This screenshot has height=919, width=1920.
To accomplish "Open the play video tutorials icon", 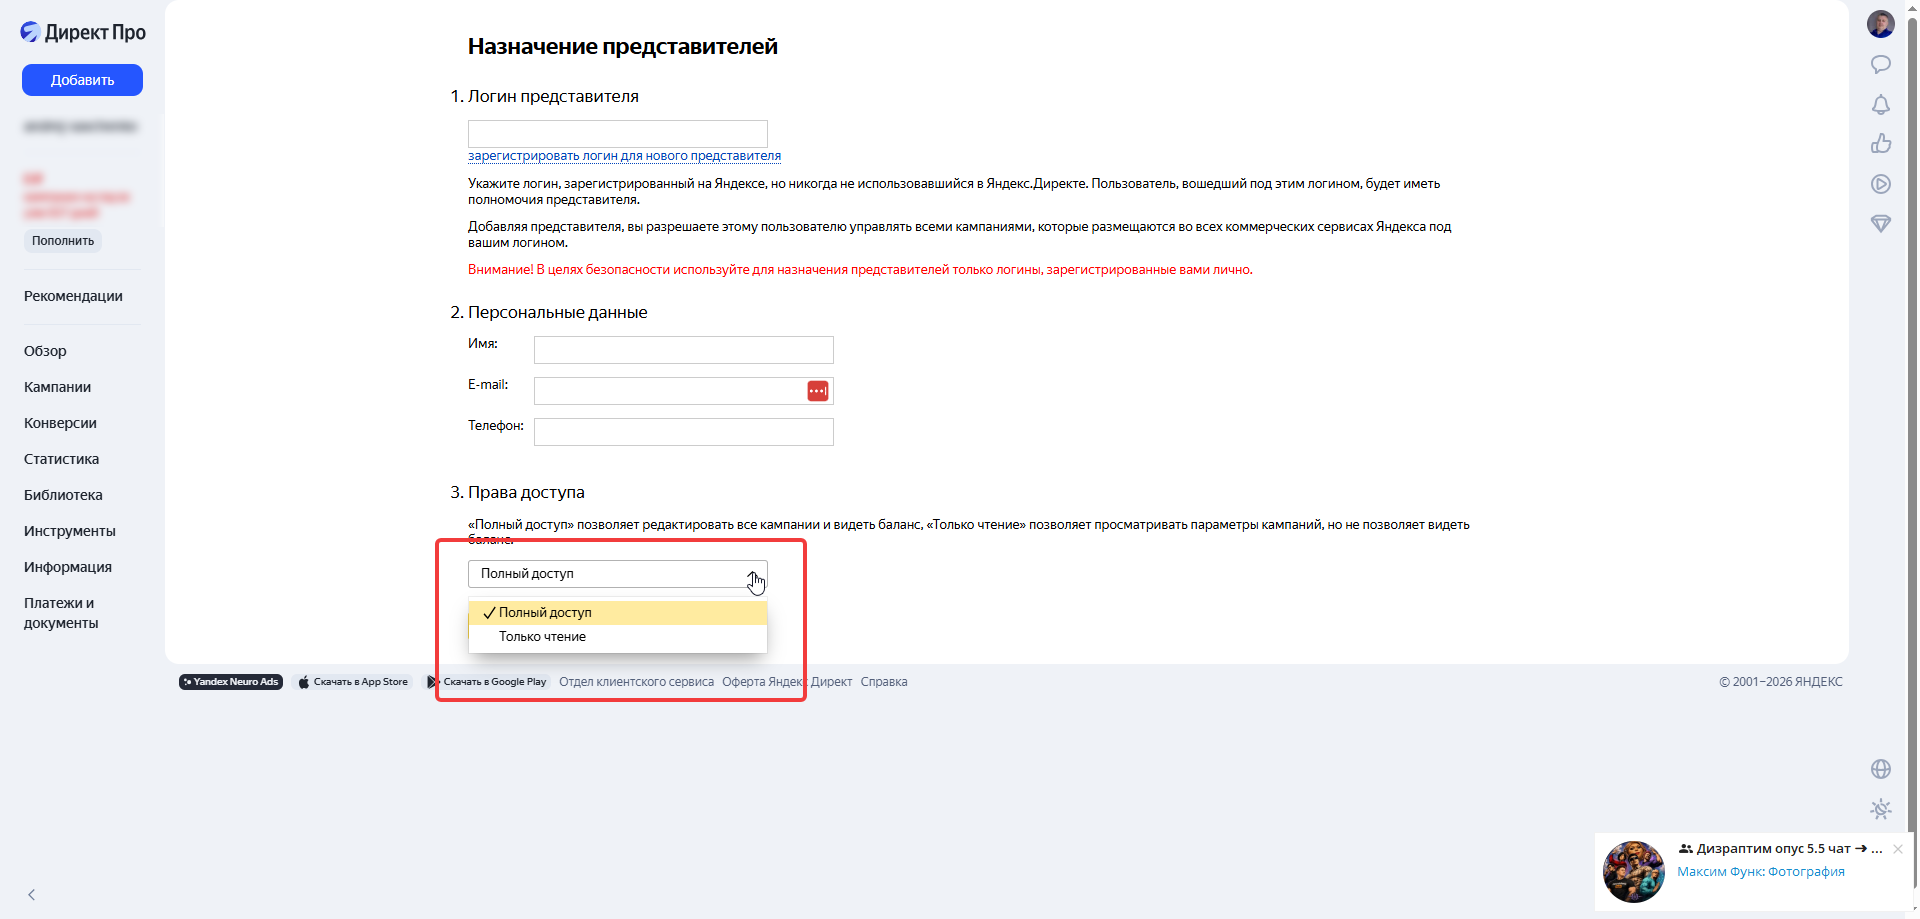I will [x=1881, y=184].
